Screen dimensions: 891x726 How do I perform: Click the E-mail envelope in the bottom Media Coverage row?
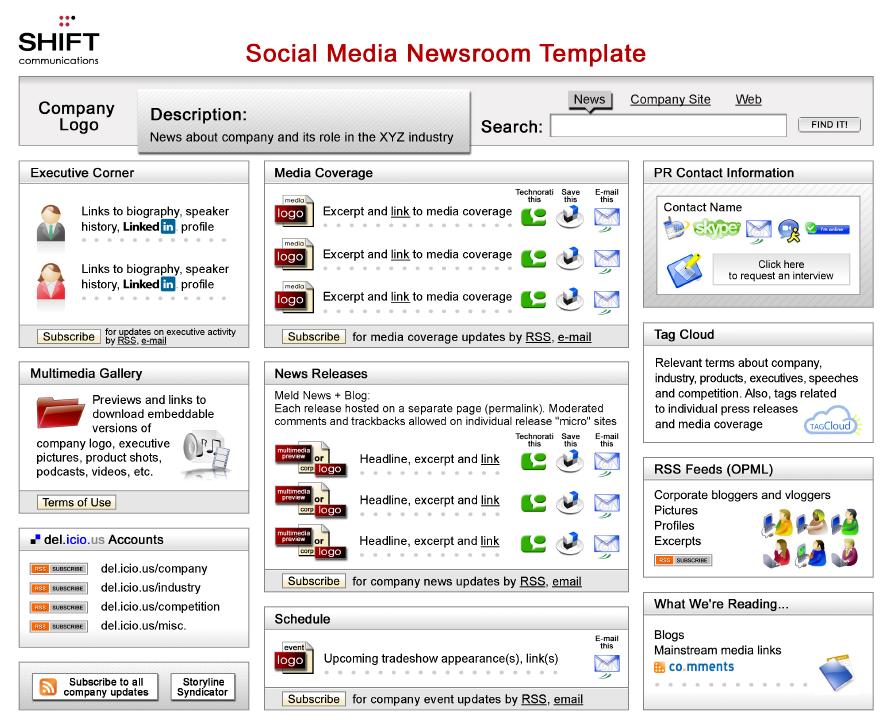606,301
